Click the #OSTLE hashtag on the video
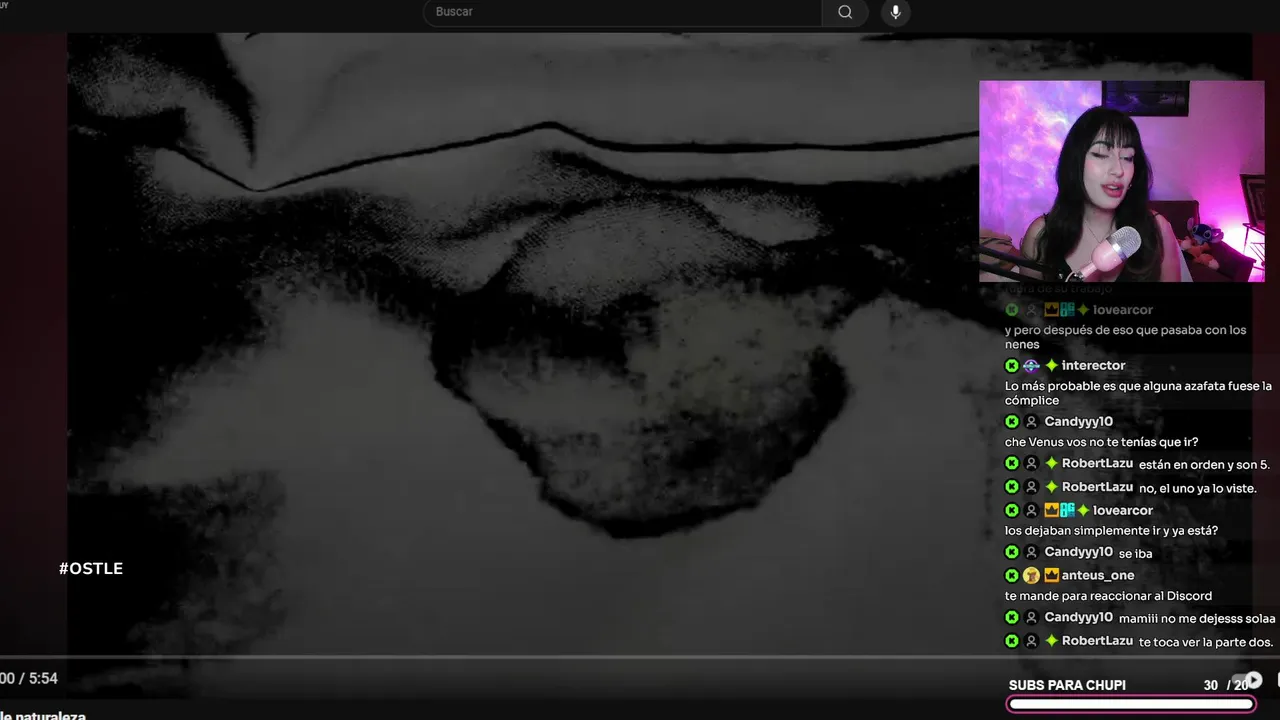This screenshot has width=1280, height=720. click(x=91, y=568)
